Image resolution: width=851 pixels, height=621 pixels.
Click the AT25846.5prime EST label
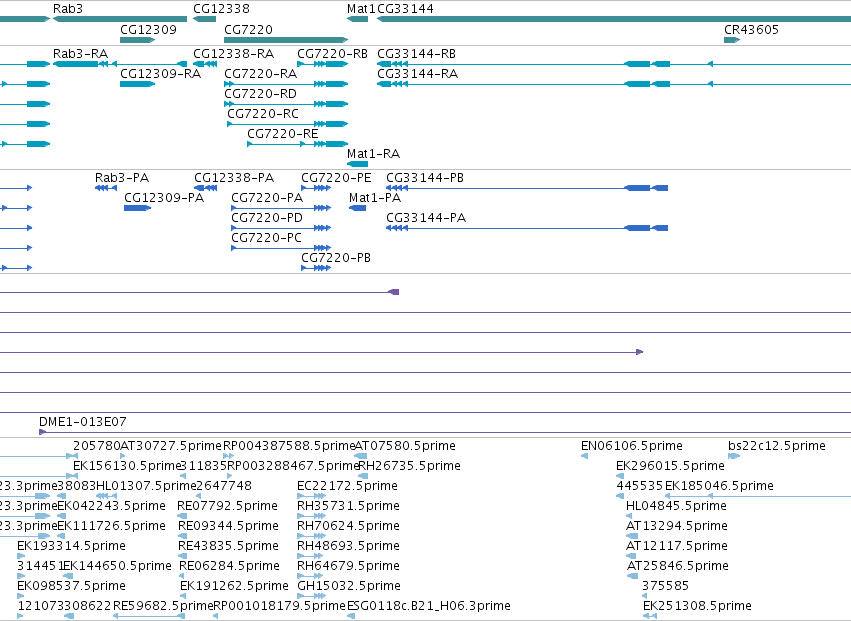coord(678,566)
